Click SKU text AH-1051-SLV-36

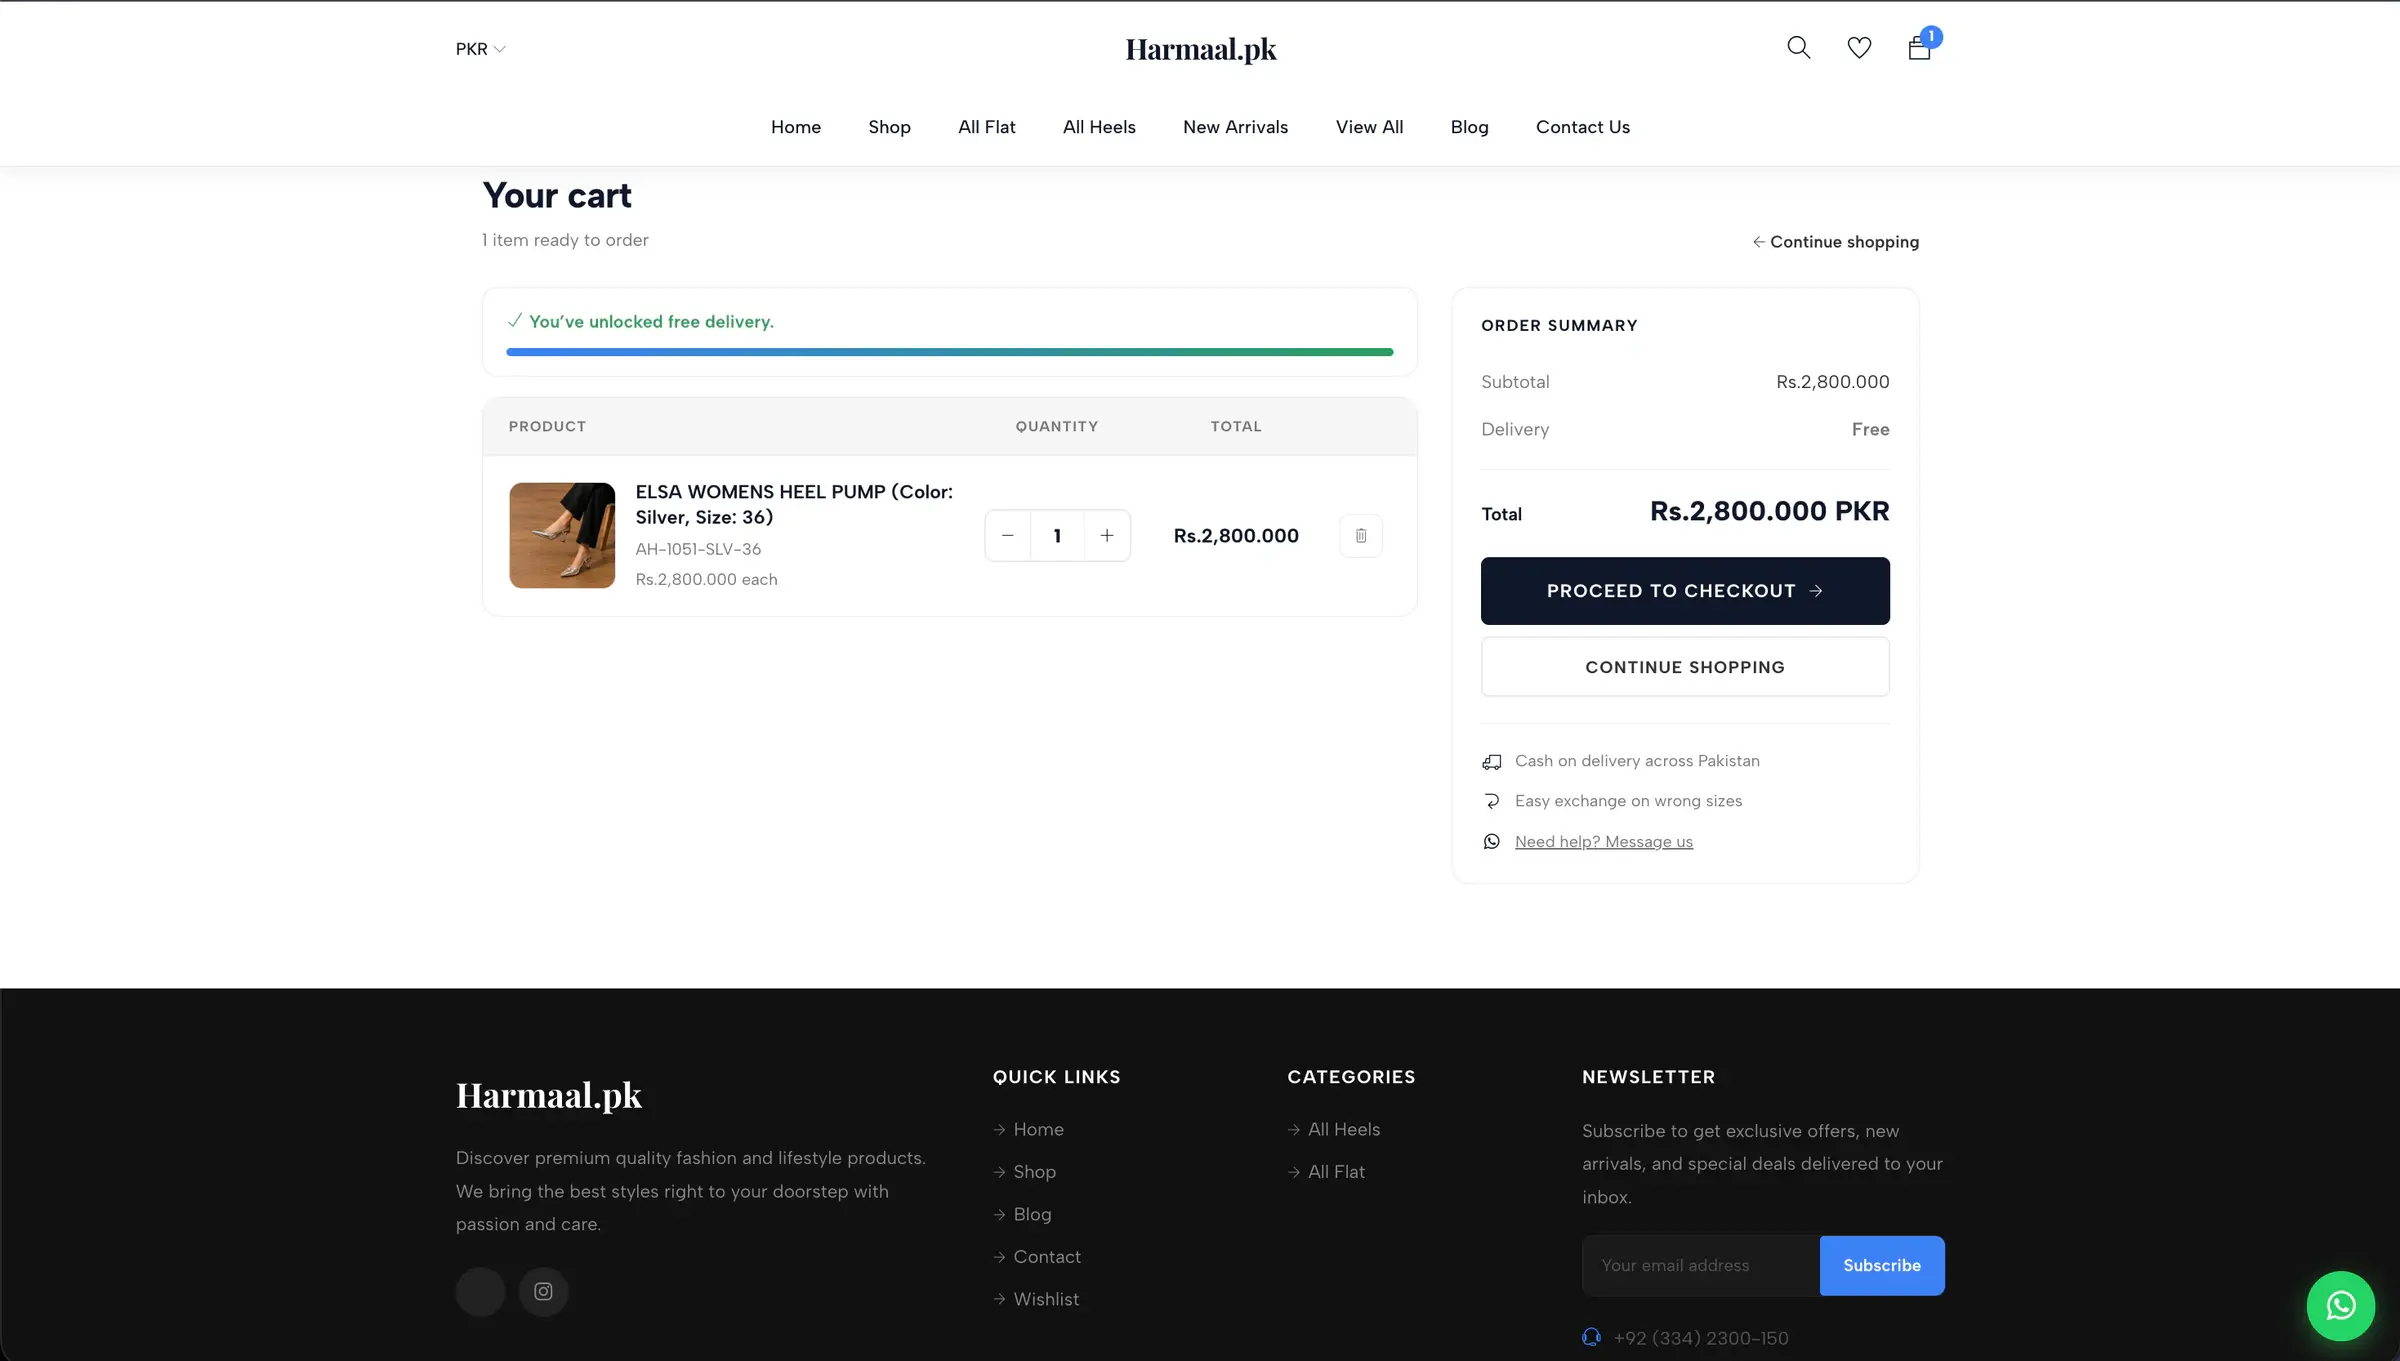(698, 549)
